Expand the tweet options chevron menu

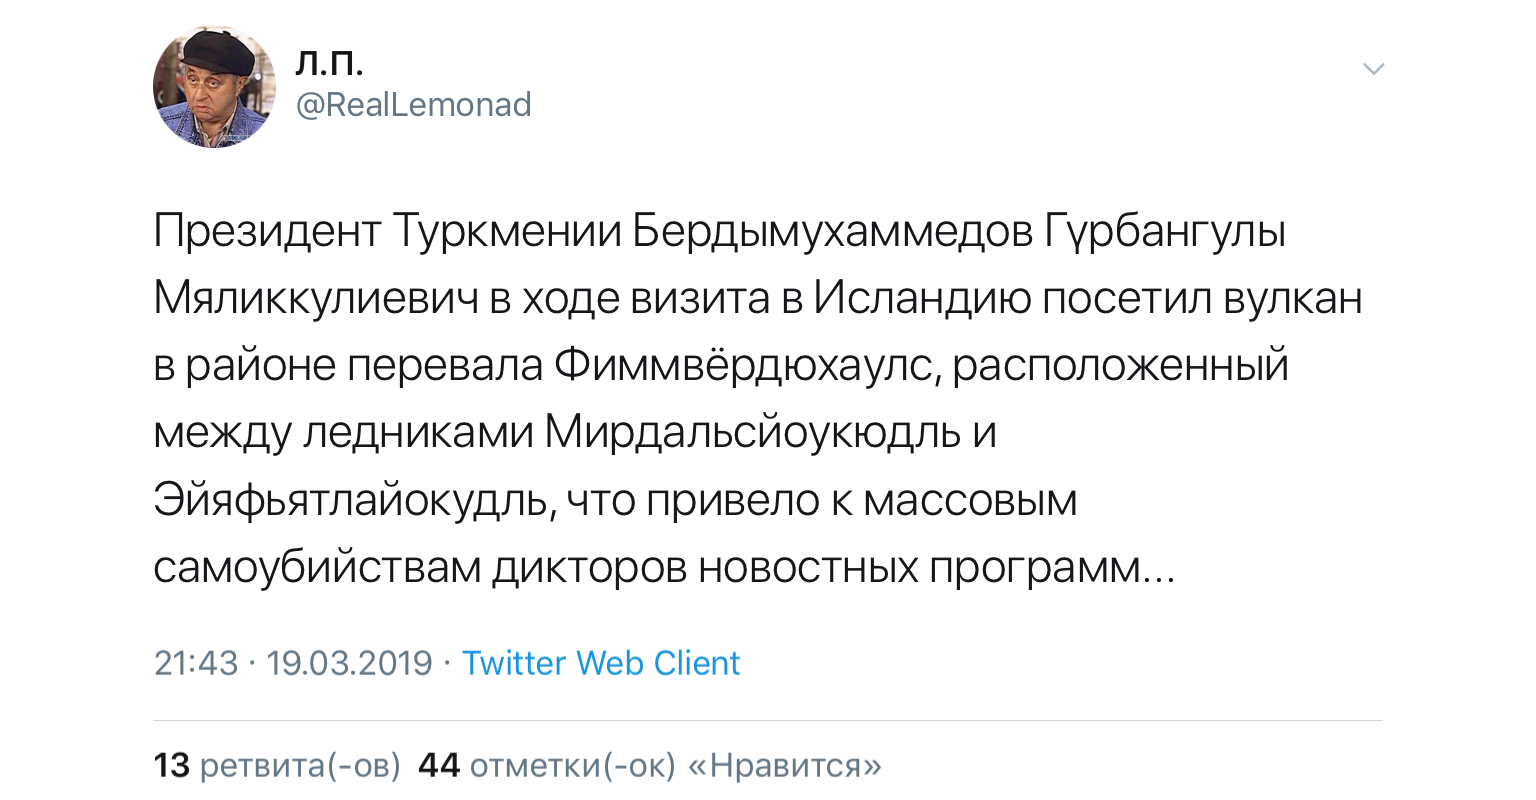pos(1374,69)
